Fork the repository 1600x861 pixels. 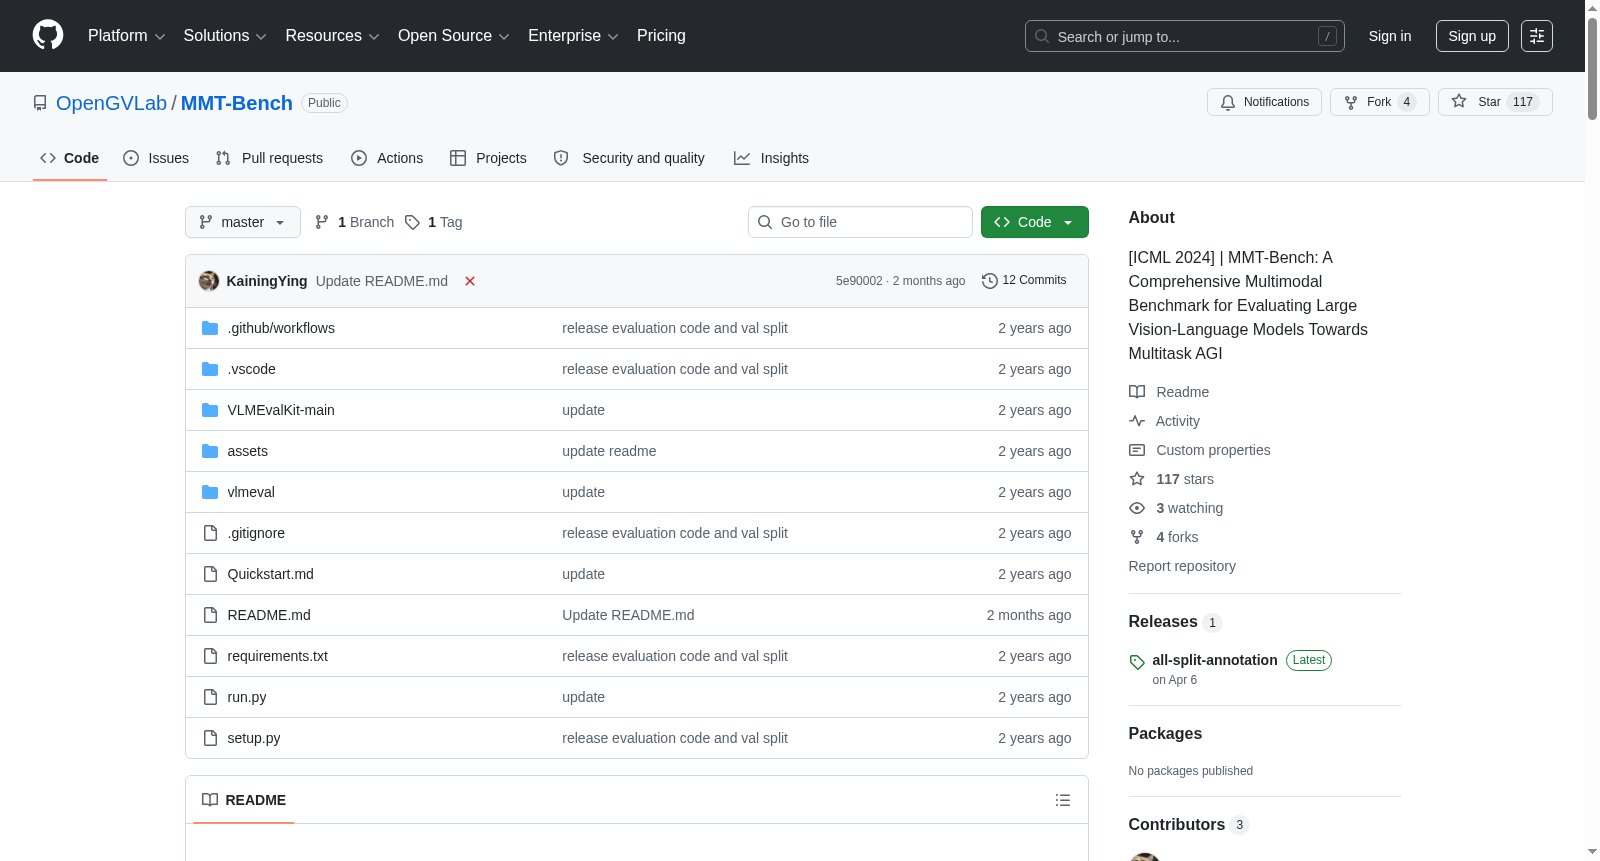[1379, 102]
